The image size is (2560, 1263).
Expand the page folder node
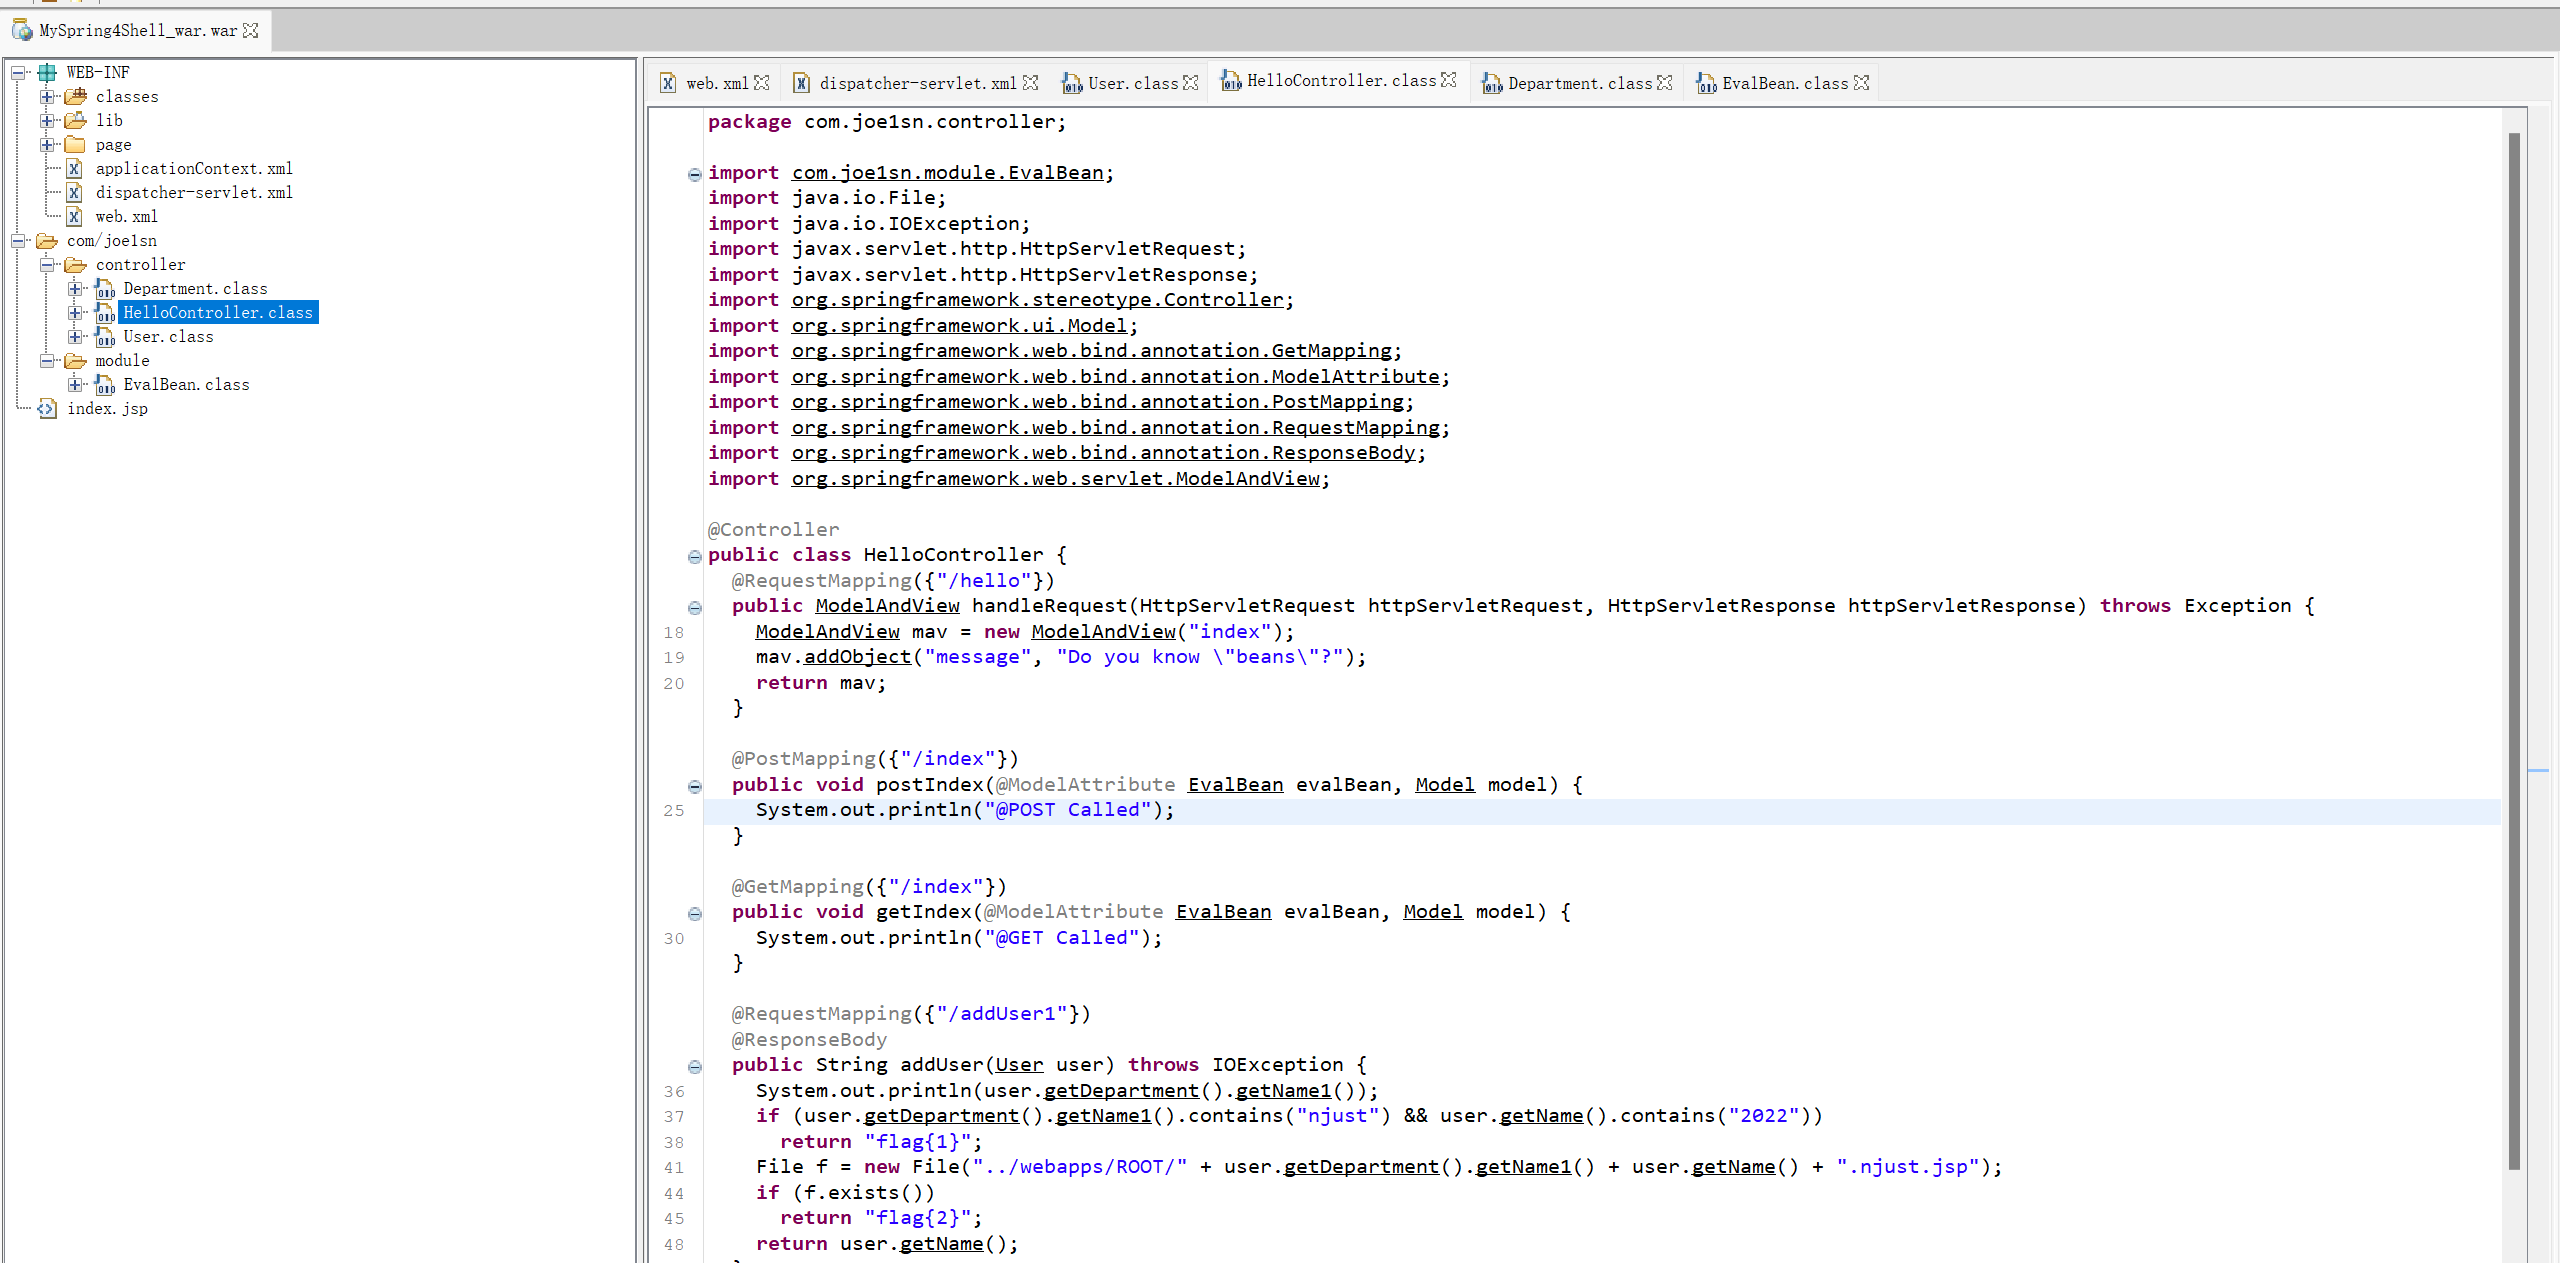pos(47,144)
